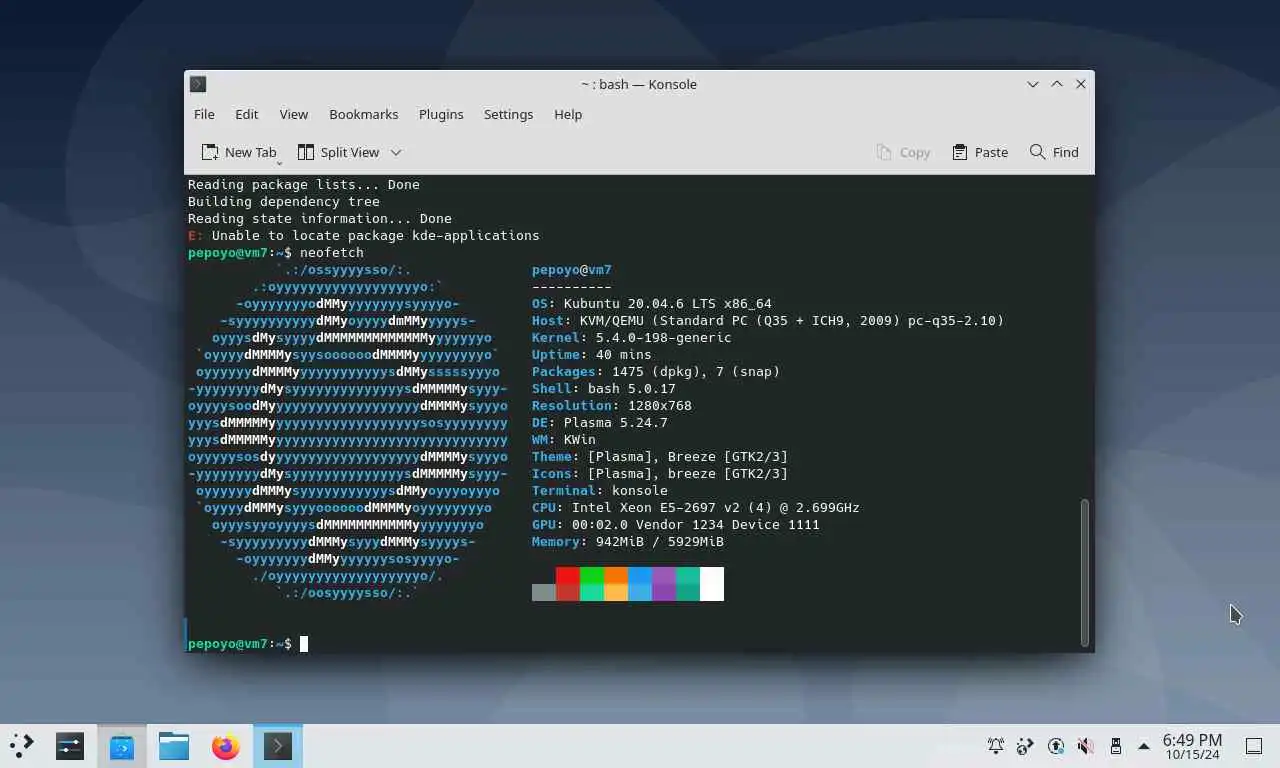Expand the New Tab dropdown arrow
Viewport: 1280px width, 768px height.
click(x=279, y=162)
